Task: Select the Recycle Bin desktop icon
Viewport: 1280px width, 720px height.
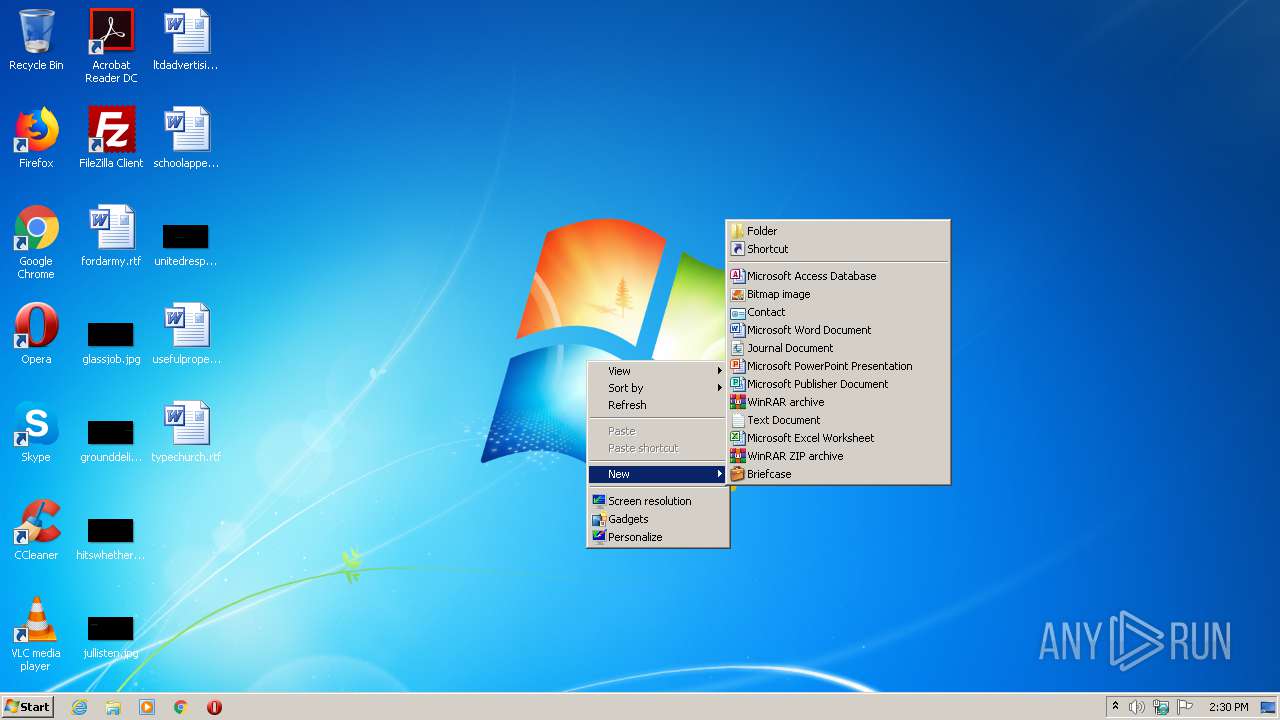Action: 36,40
